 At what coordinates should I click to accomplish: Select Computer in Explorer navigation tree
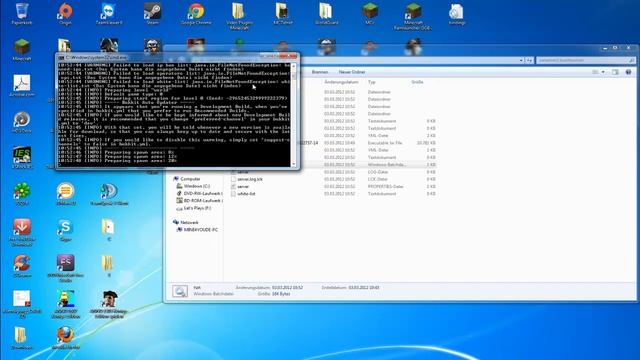[x=190, y=179]
